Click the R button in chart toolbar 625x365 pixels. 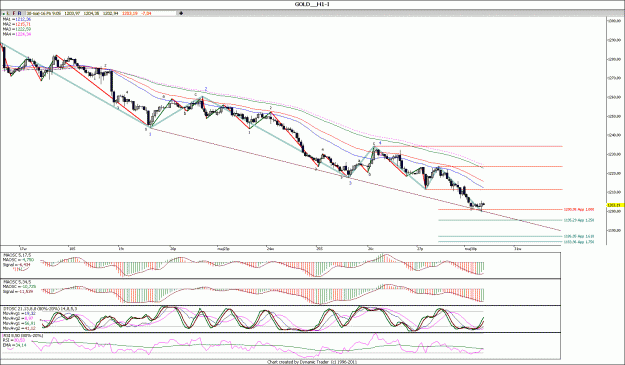20,13
